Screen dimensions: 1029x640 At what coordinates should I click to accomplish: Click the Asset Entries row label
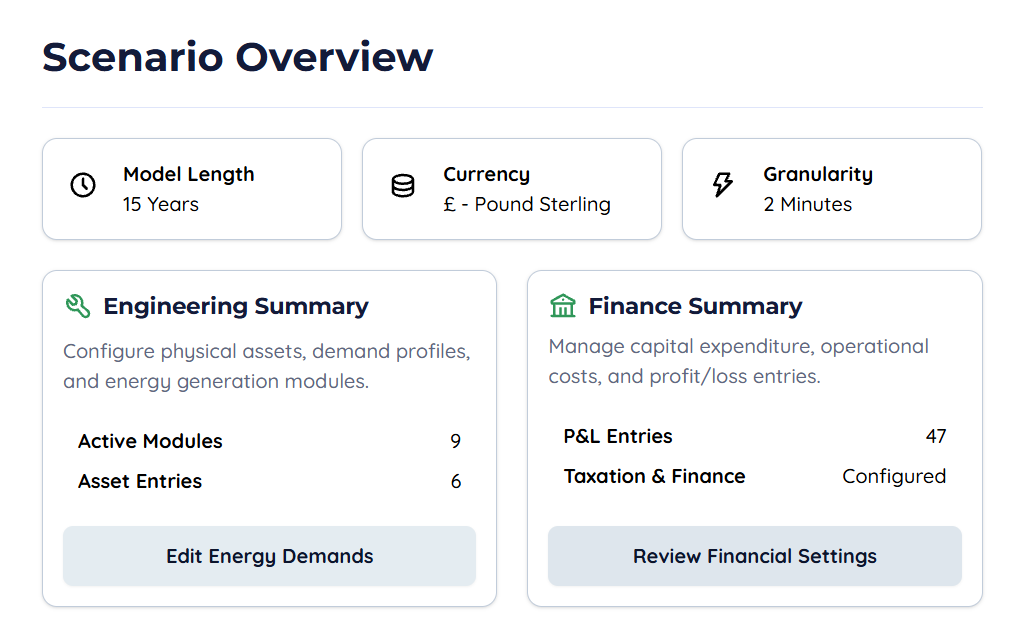pyautogui.click(x=140, y=481)
